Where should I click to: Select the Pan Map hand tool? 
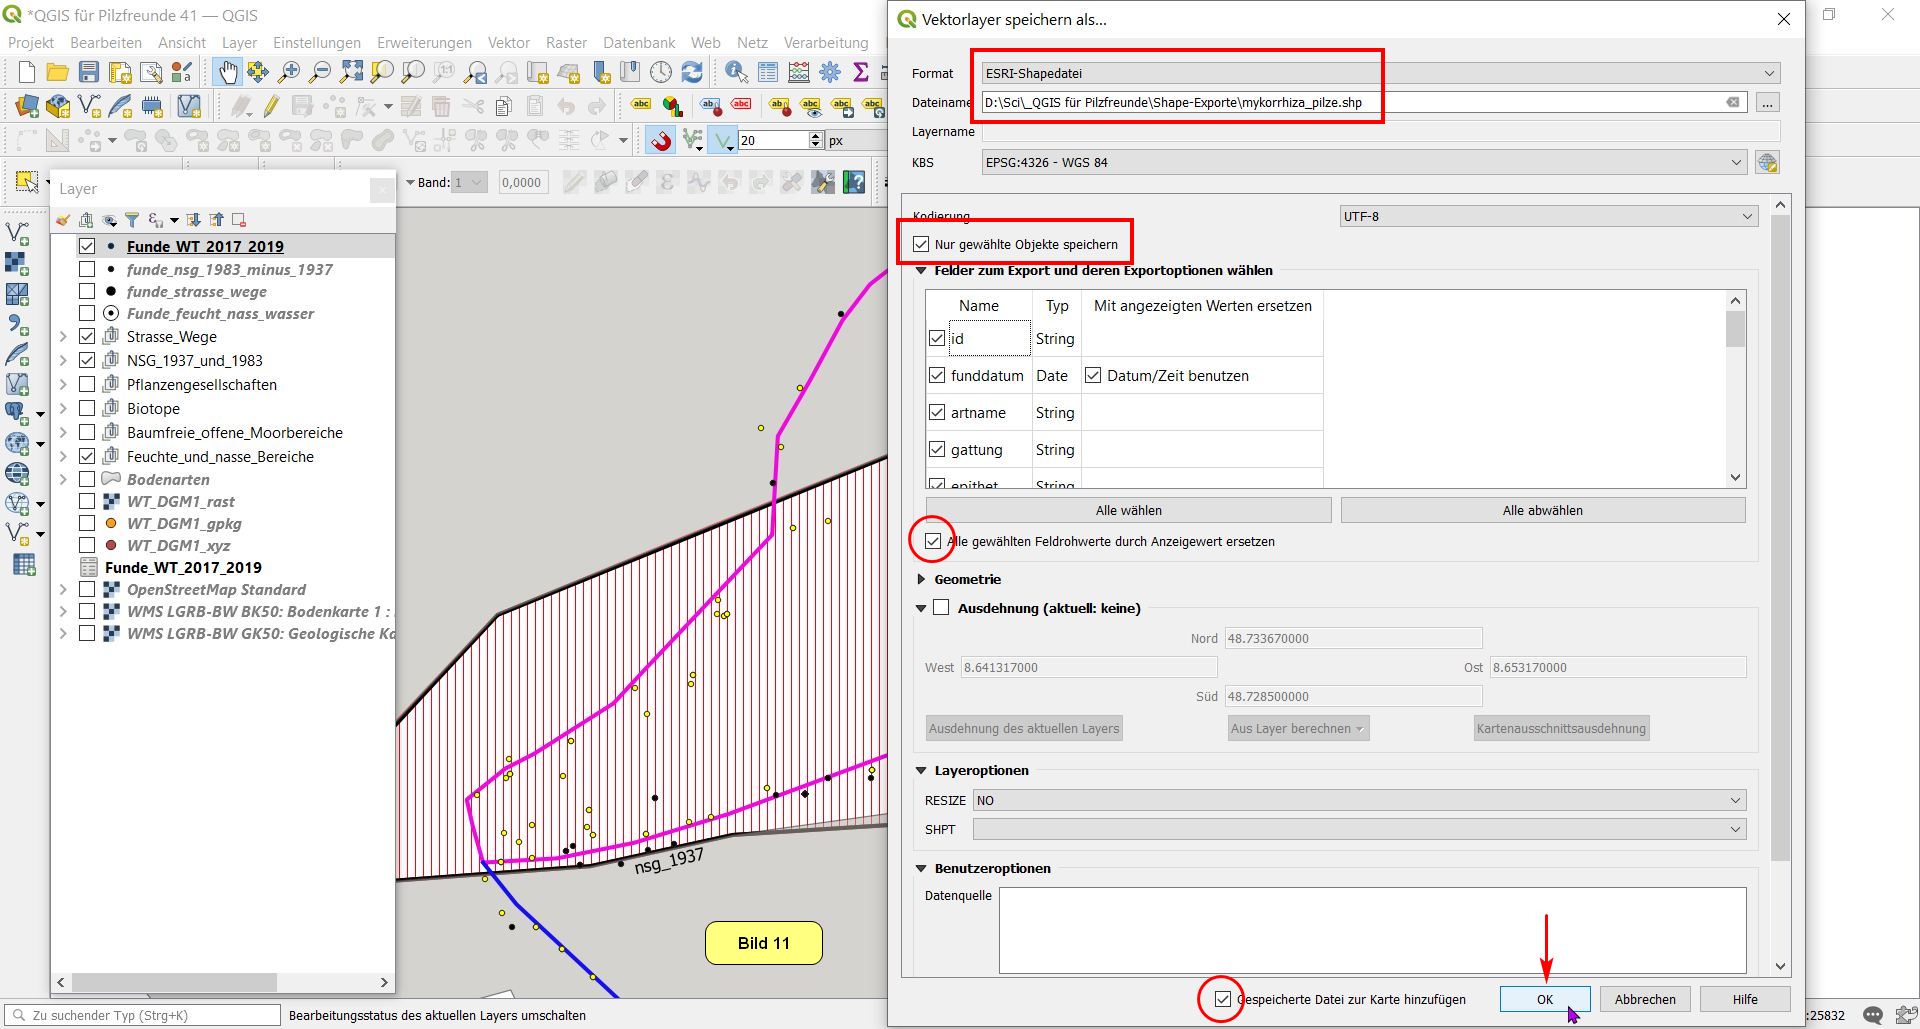pos(227,72)
